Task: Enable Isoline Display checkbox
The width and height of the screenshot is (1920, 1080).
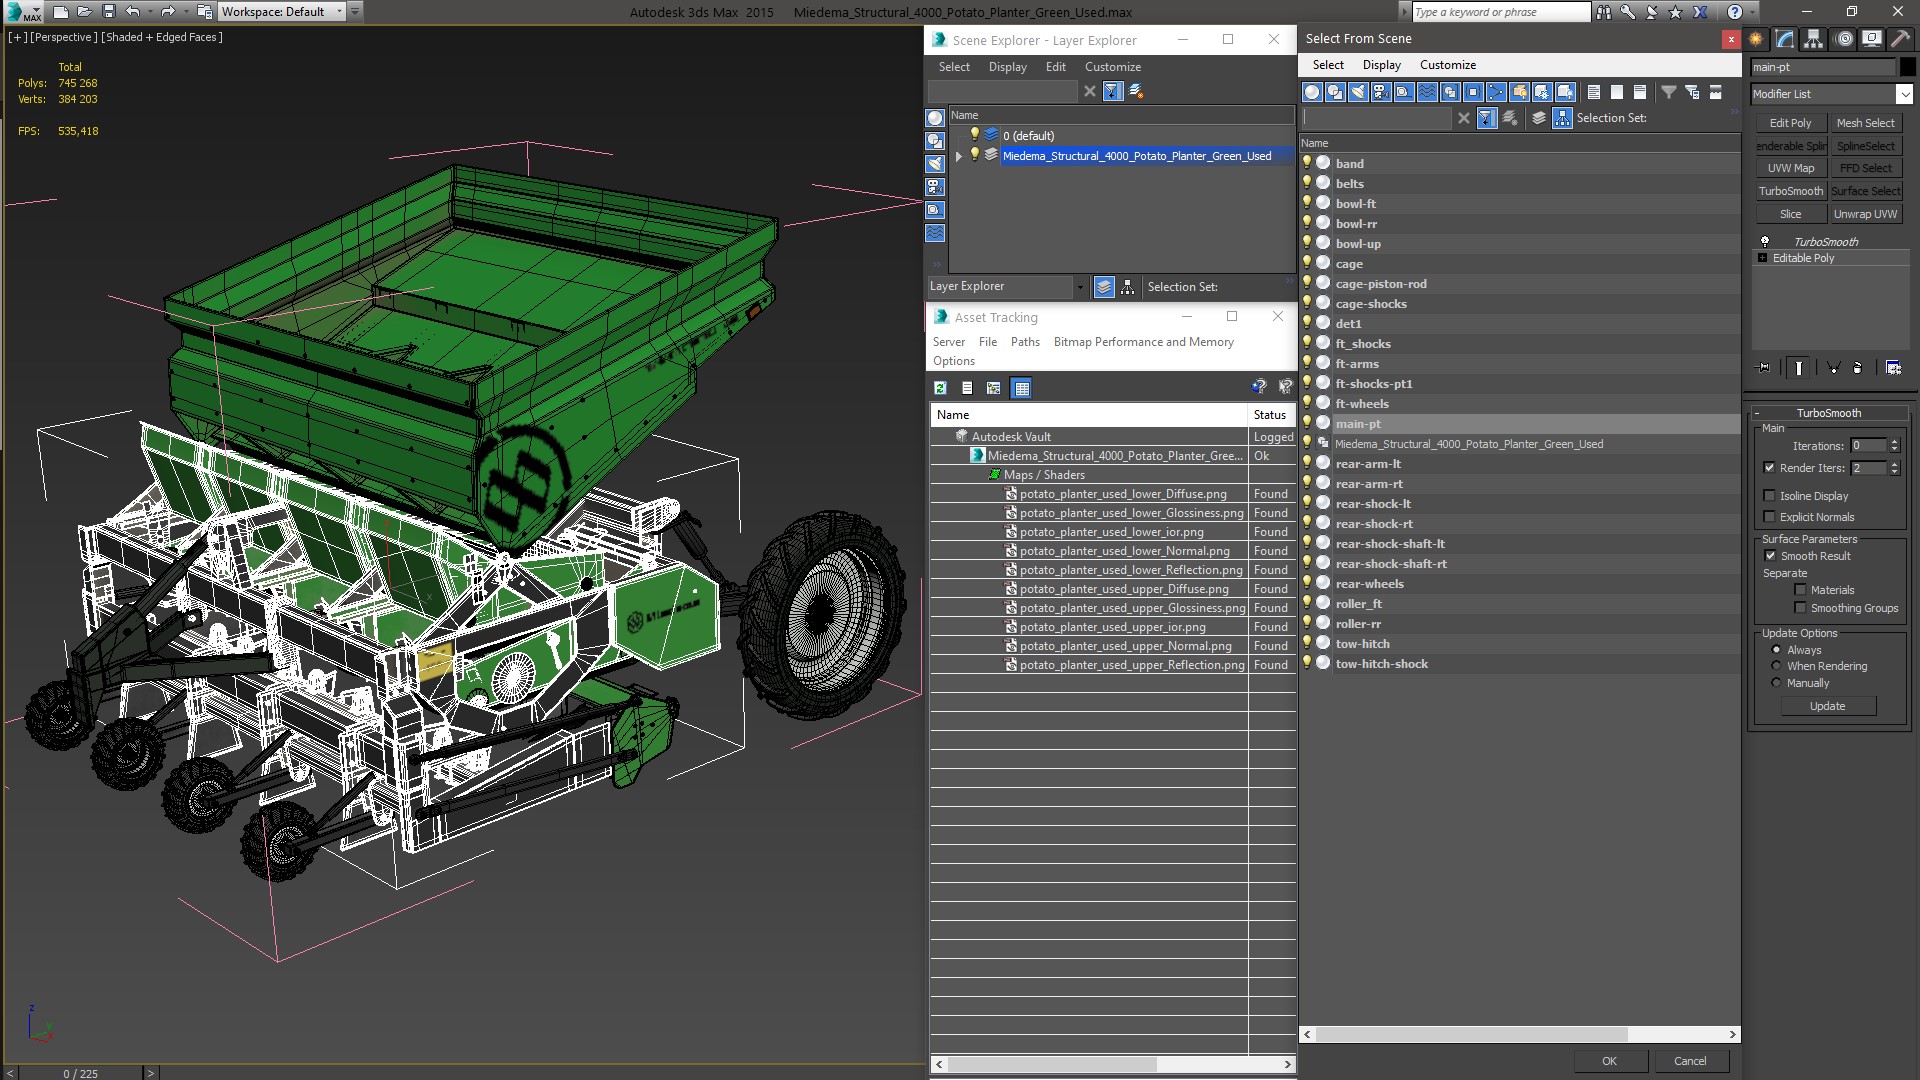Action: [1770, 496]
